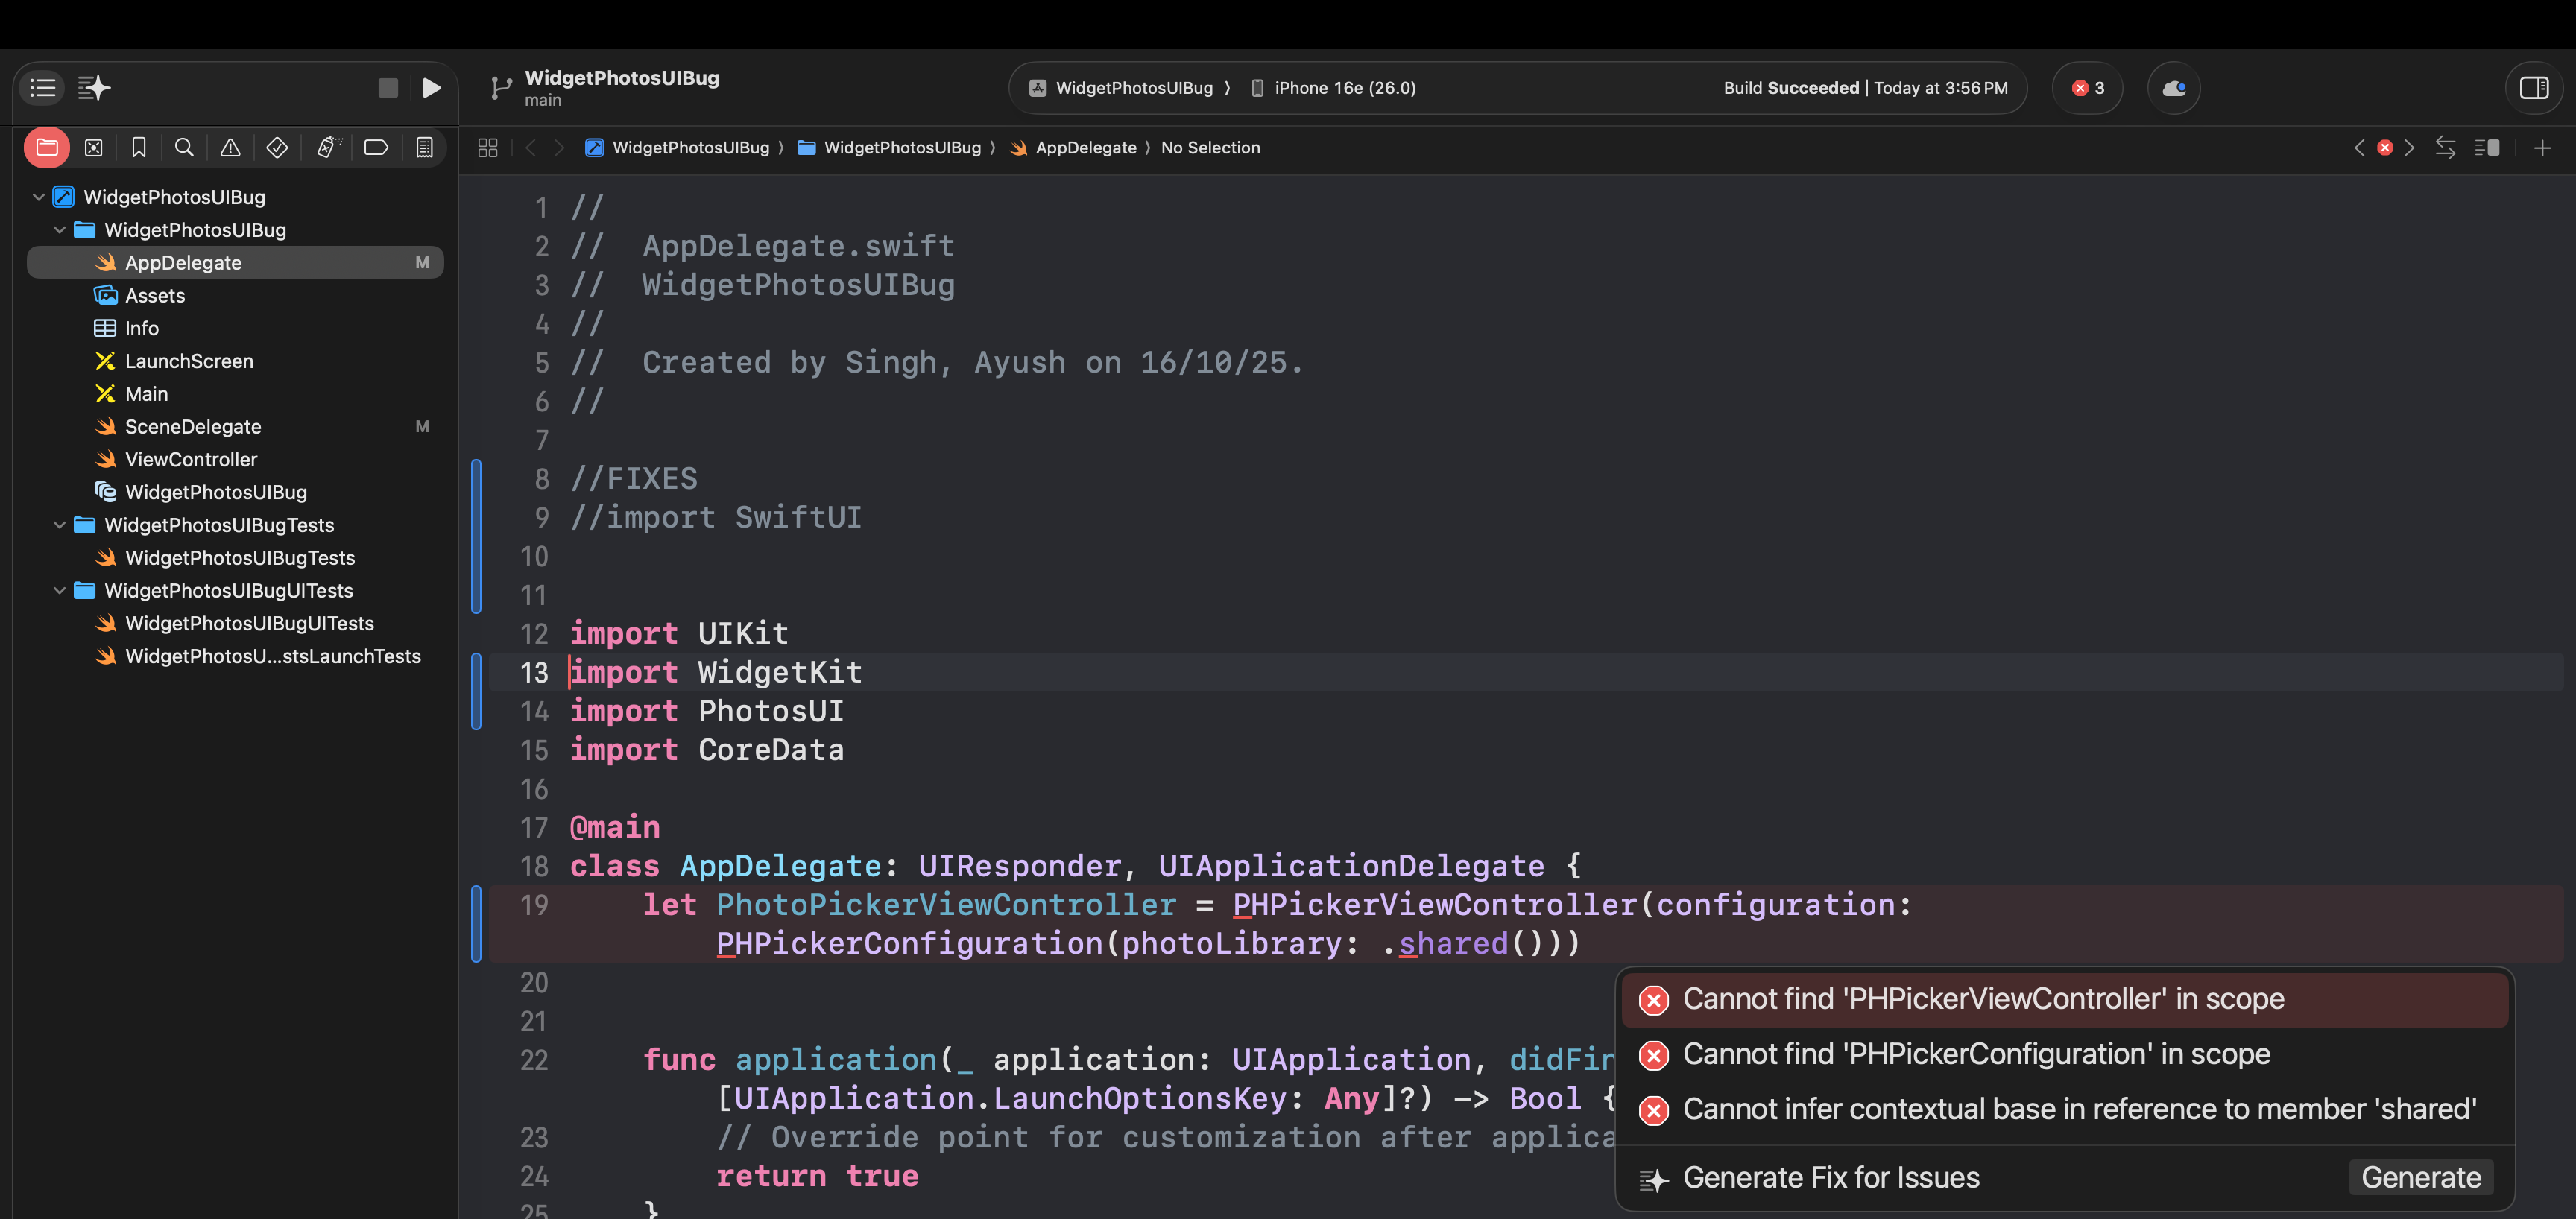Screen dimensions: 2576x1219
Task: Click the AppDelegate breadcrumb item
Action: (1085, 148)
